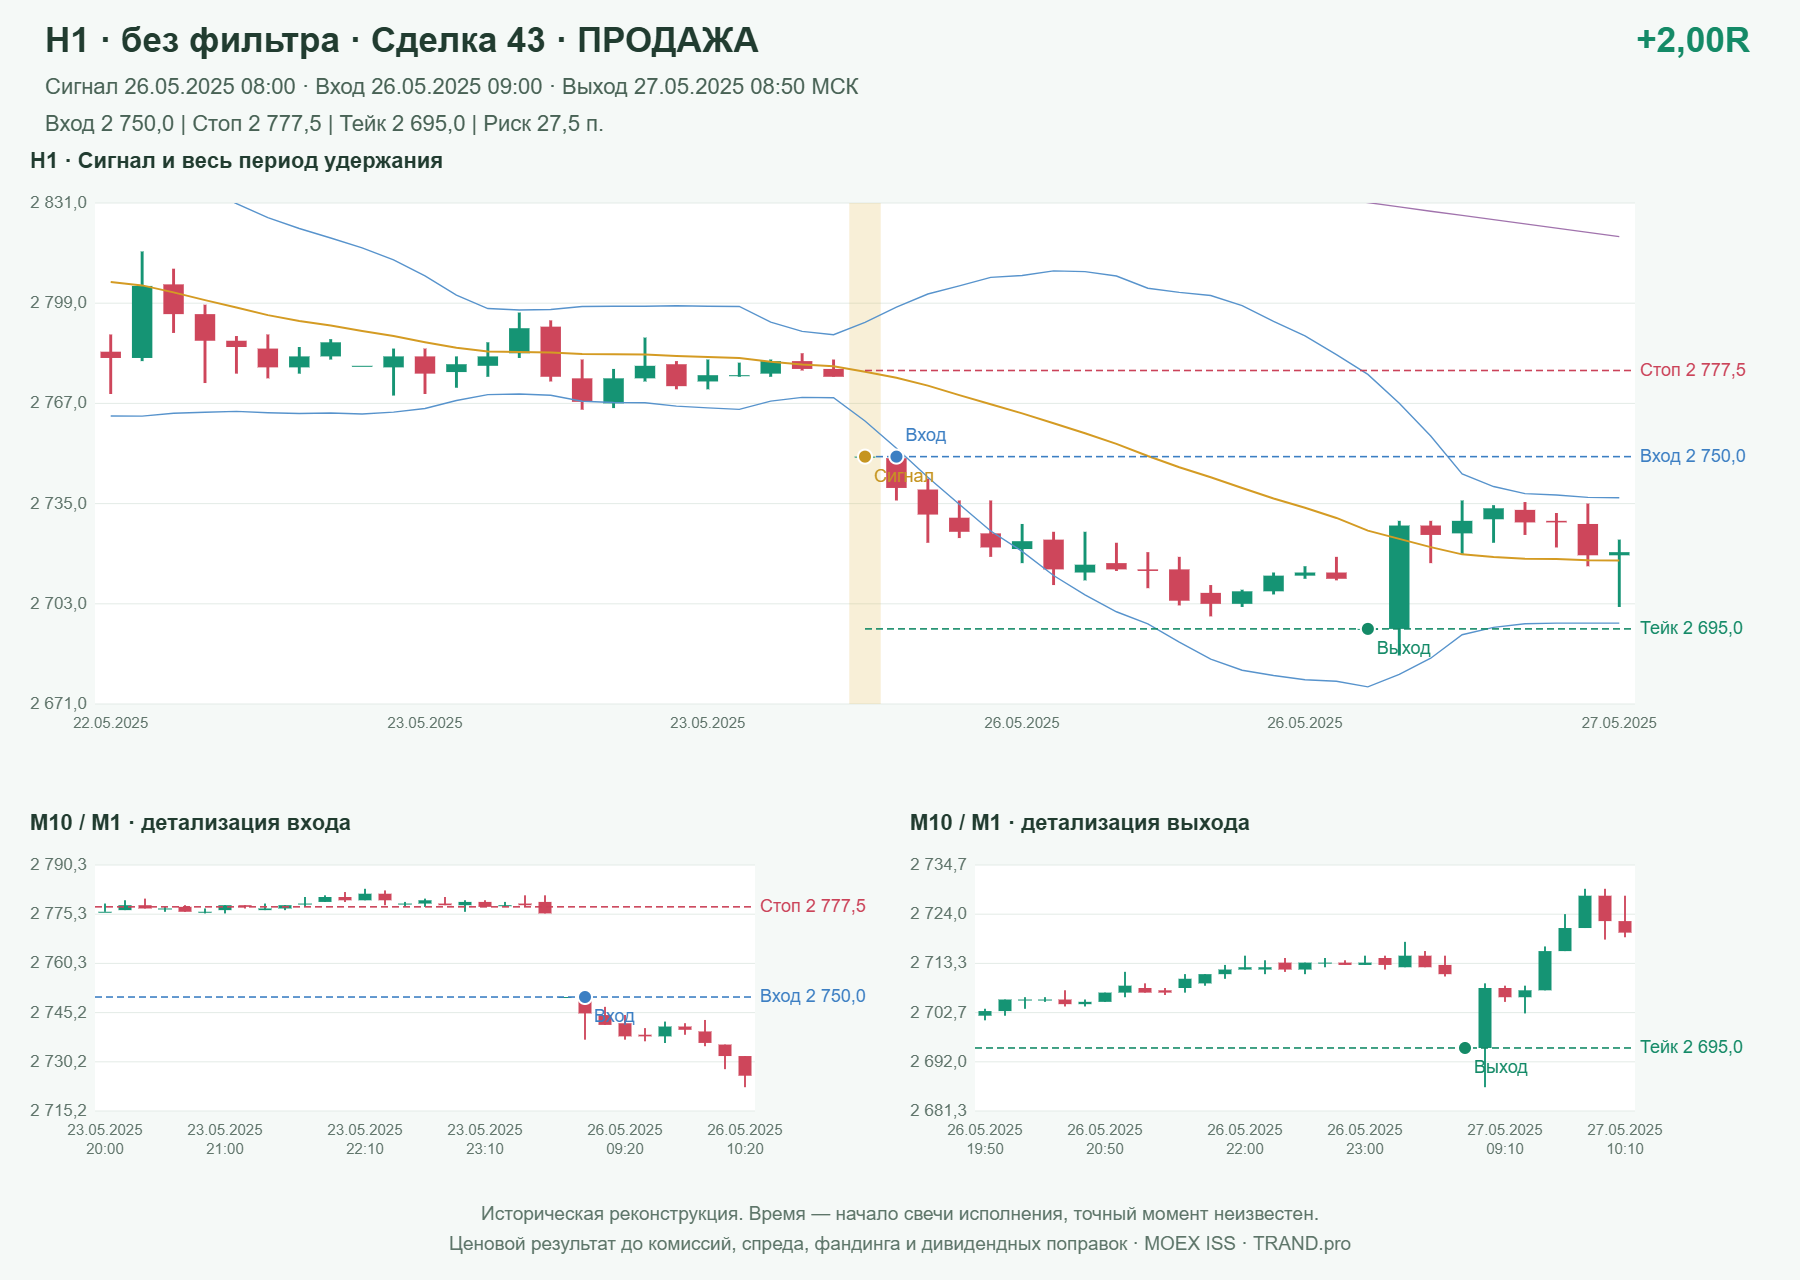This screenshot has width=1800, height=1280.
Task: Click heading 'H1 · Сигнал и весь период удержания'
Action: coord(236,161)
